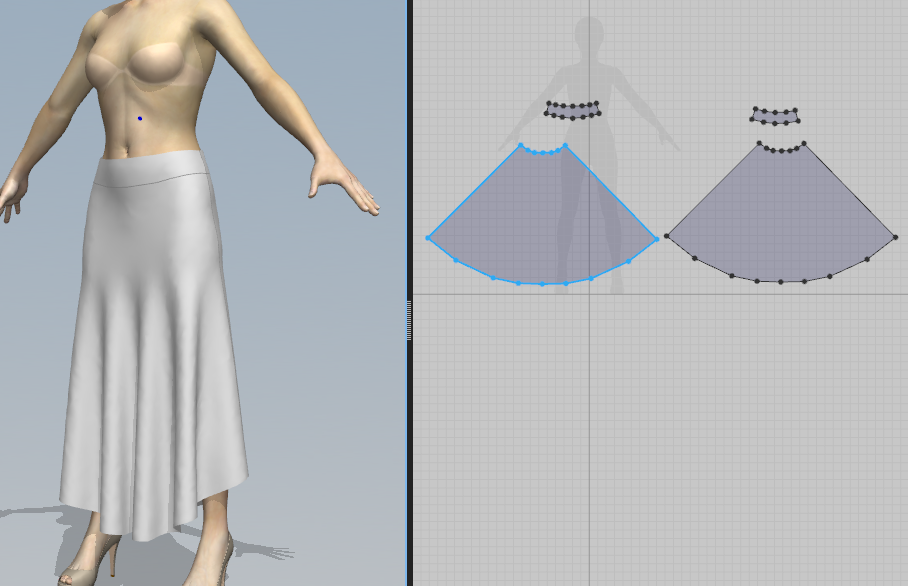908x586 pixels.
Task: Click the right hem corner point of the unselected skirt
Action: click(x=895, y=237)
